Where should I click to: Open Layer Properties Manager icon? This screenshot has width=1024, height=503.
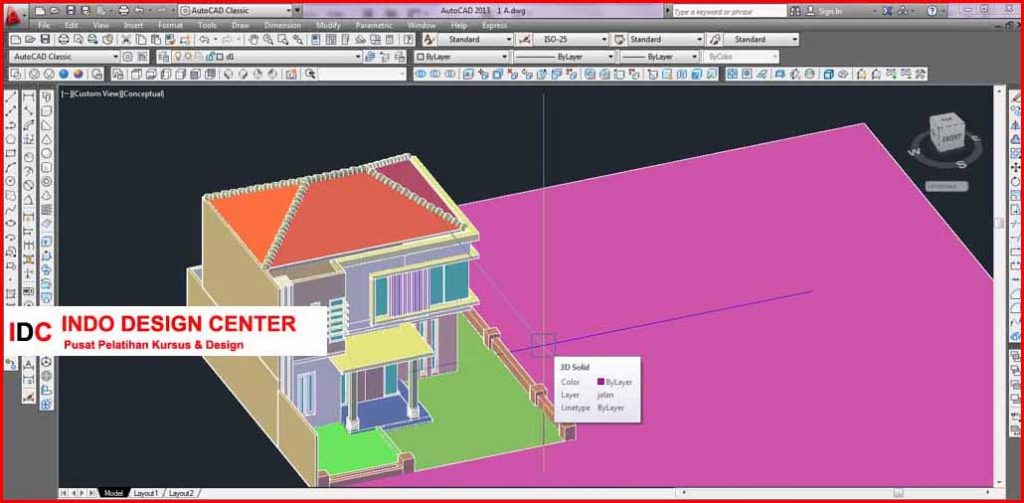[x=163, y=57]
